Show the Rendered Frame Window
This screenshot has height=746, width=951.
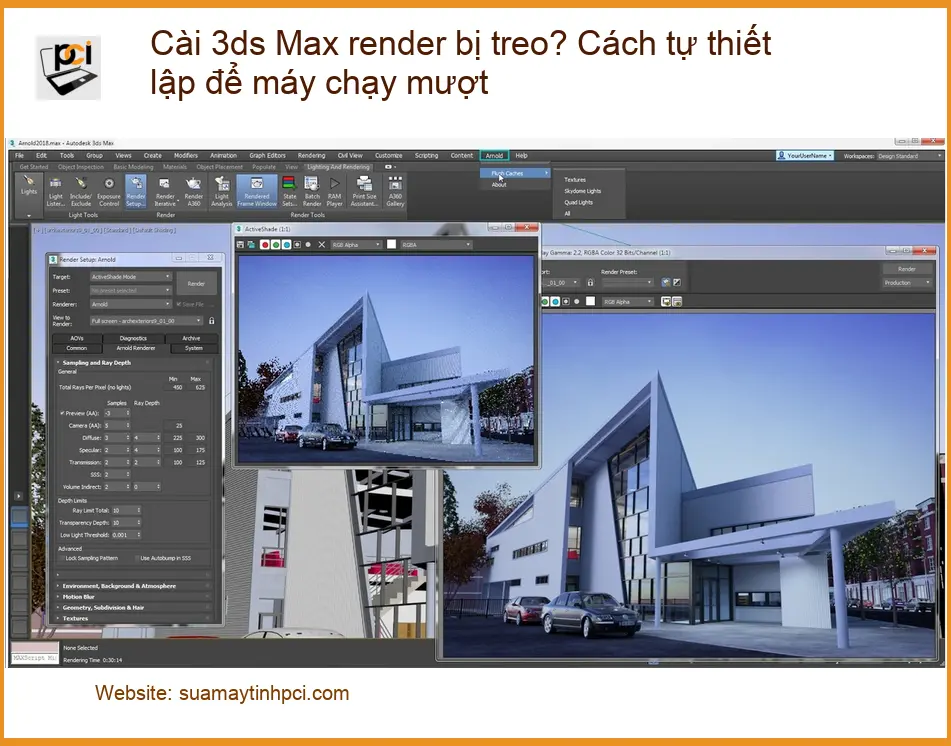[x=257, y=191]
